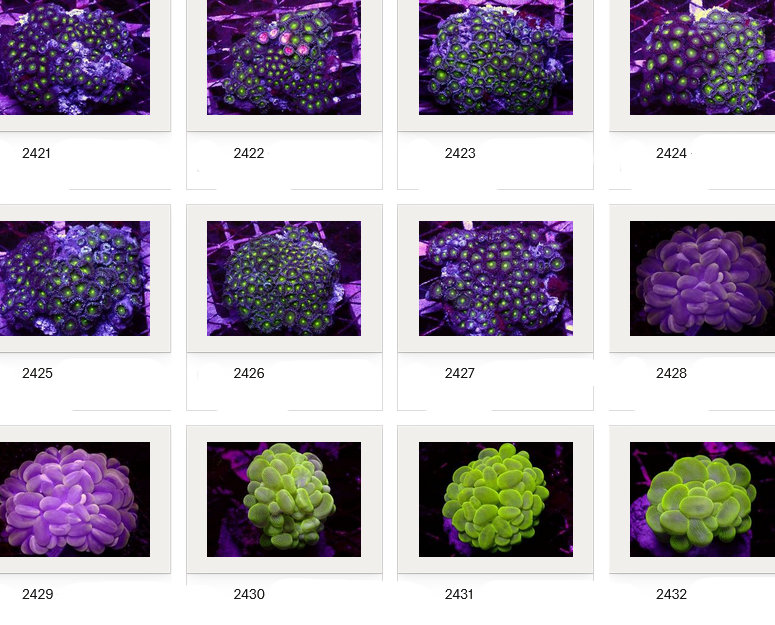Open coral thumbnail with pink polyps 2422

pyautogui.click(x=284, y=57)
